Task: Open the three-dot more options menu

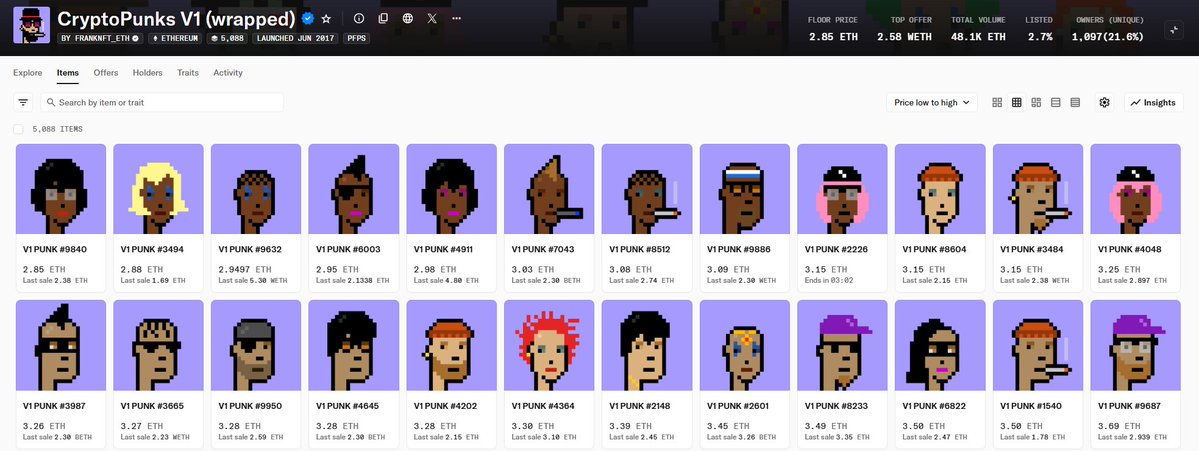Action: pos(457,18)
